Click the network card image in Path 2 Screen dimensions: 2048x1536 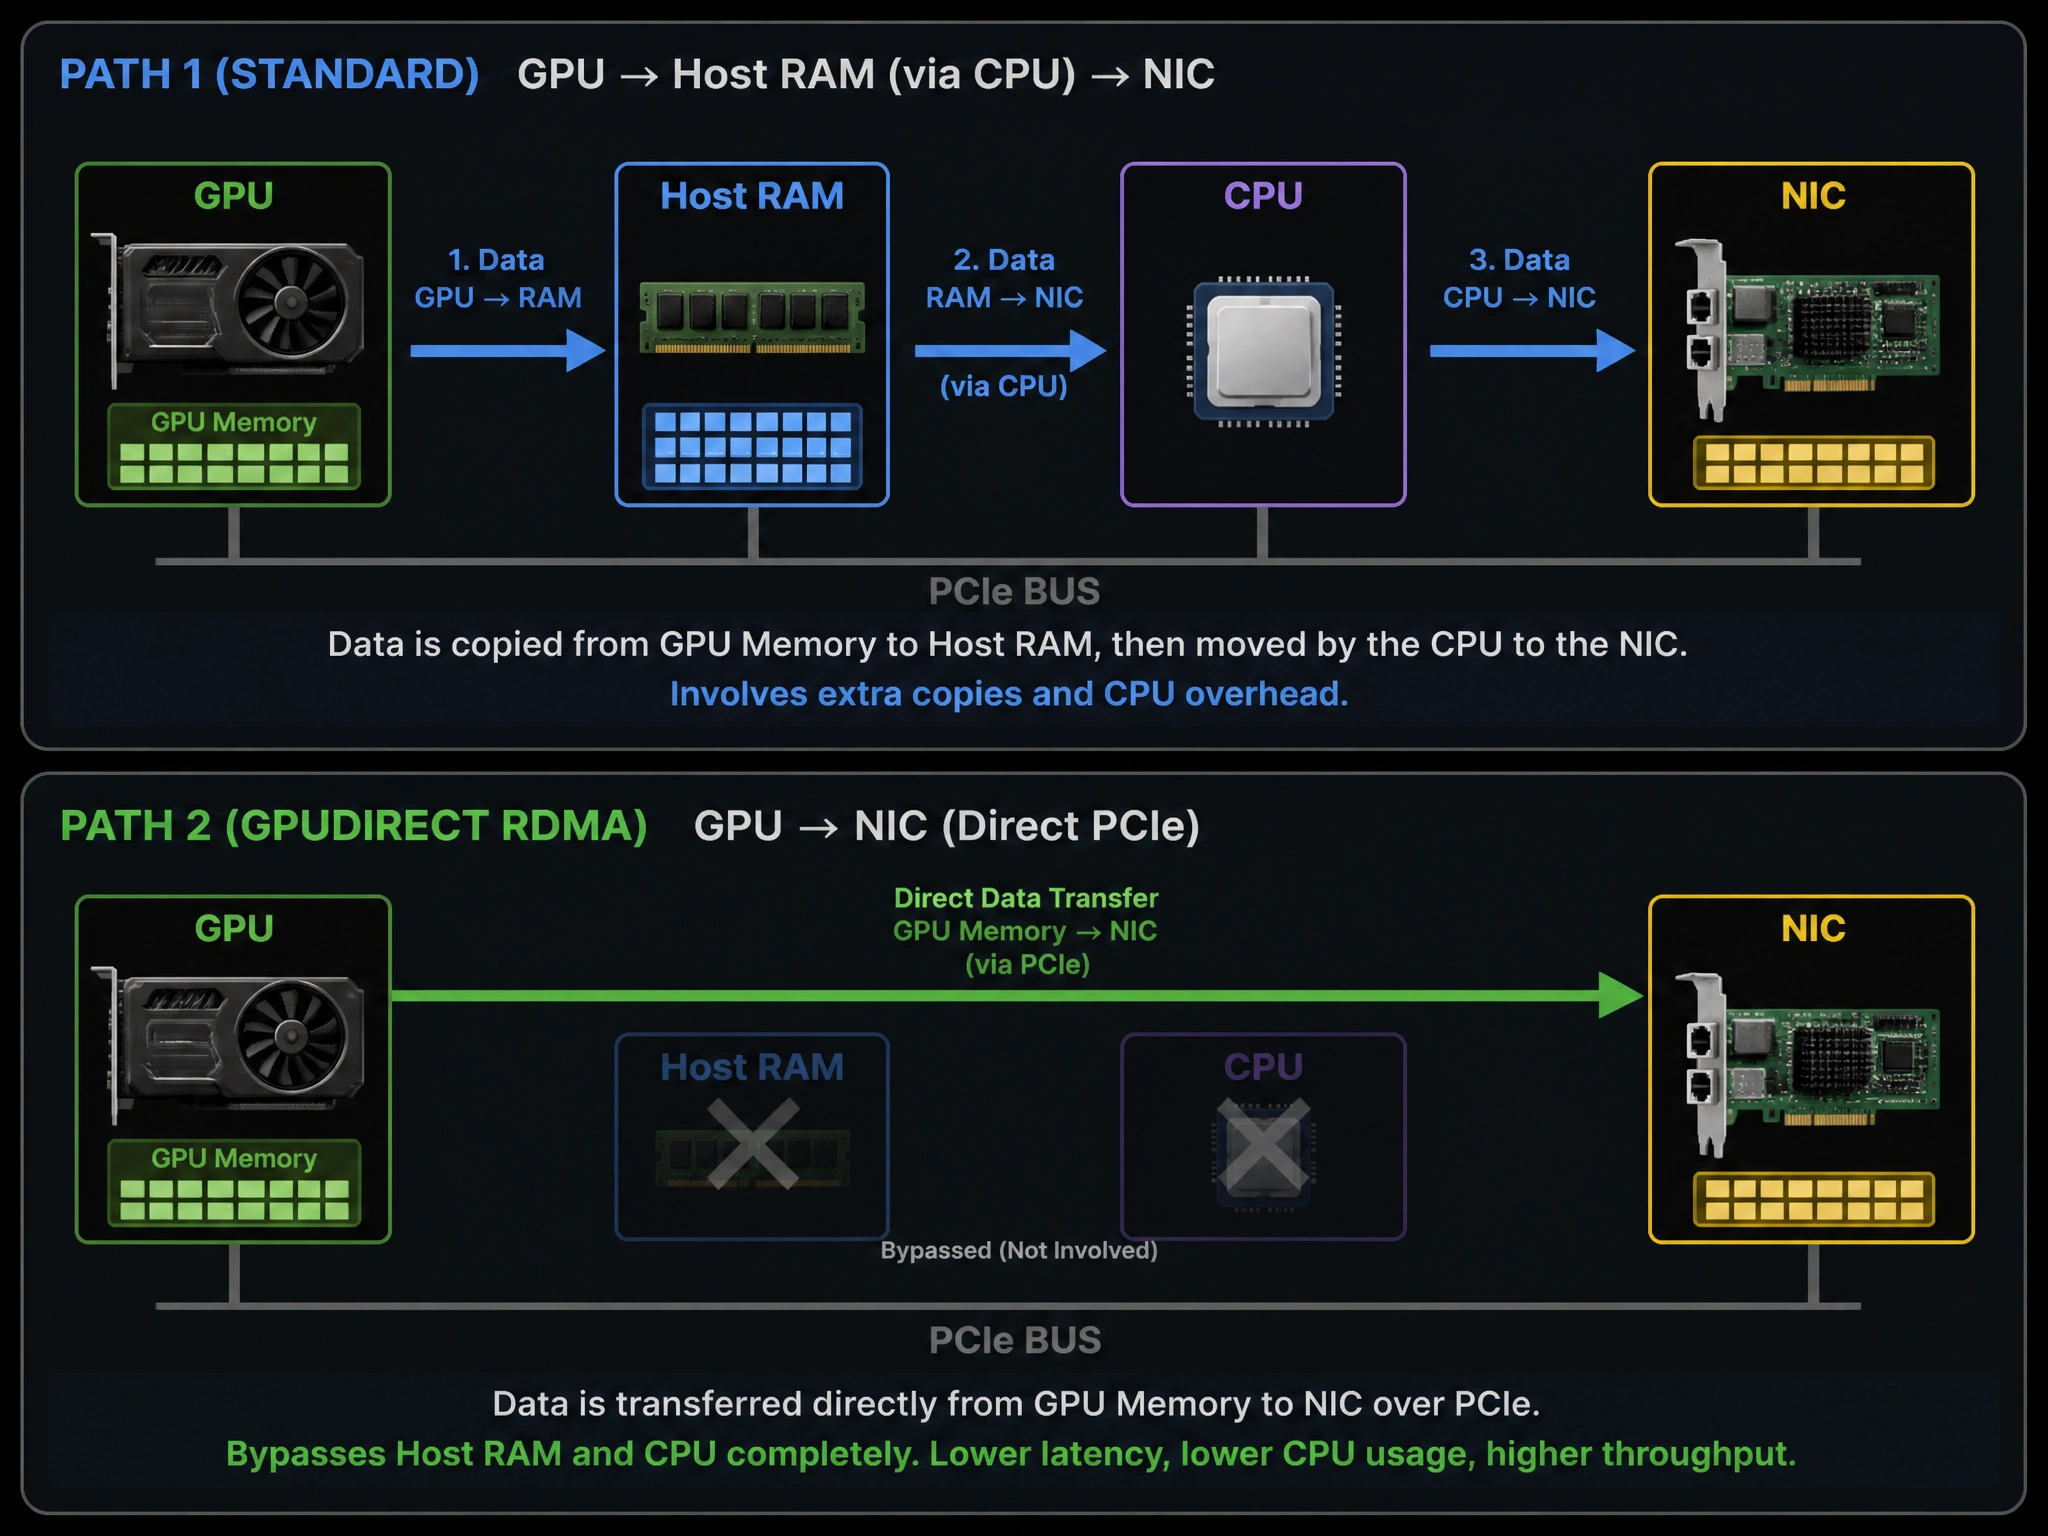point(1806,1064)
